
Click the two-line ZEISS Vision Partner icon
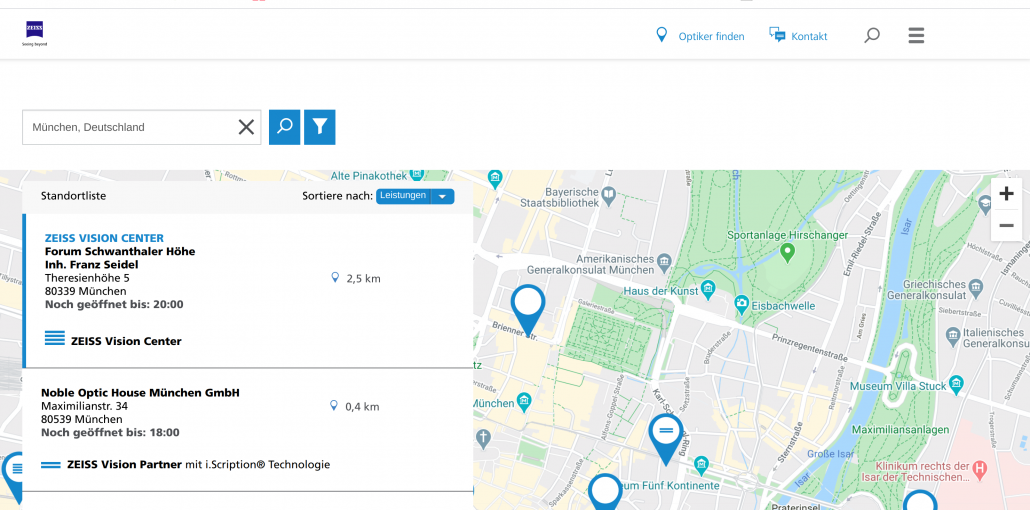pyautogui.click(x=51, y=465)
